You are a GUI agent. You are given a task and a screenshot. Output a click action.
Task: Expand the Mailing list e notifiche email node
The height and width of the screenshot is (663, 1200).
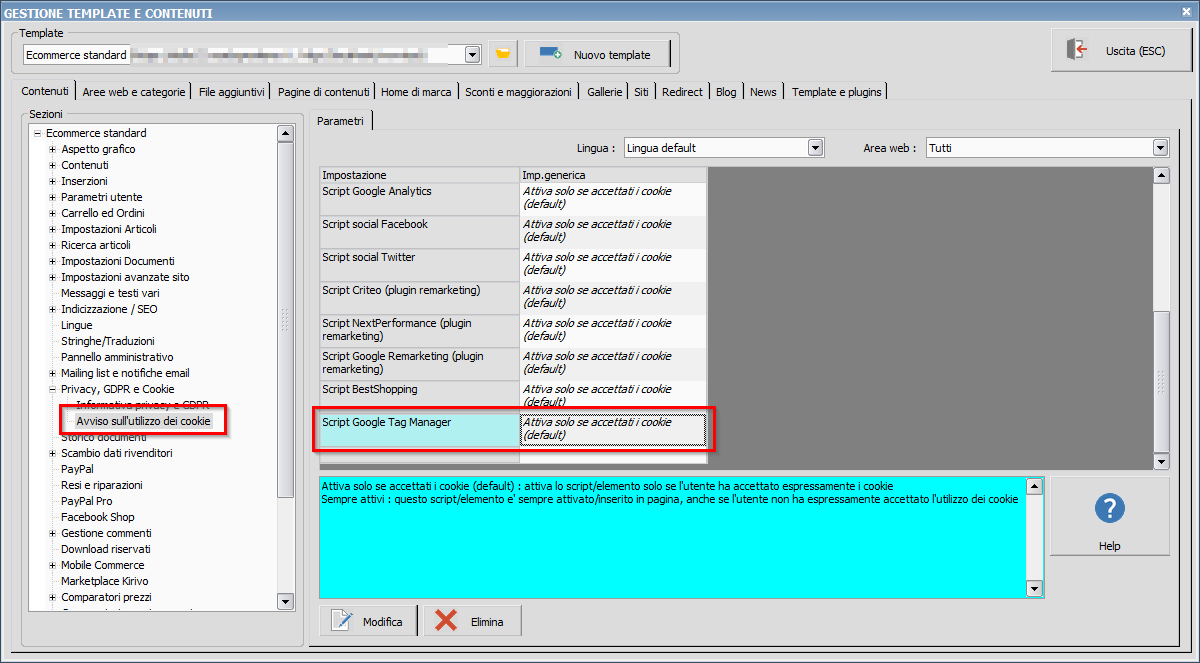tap(53, 373)
